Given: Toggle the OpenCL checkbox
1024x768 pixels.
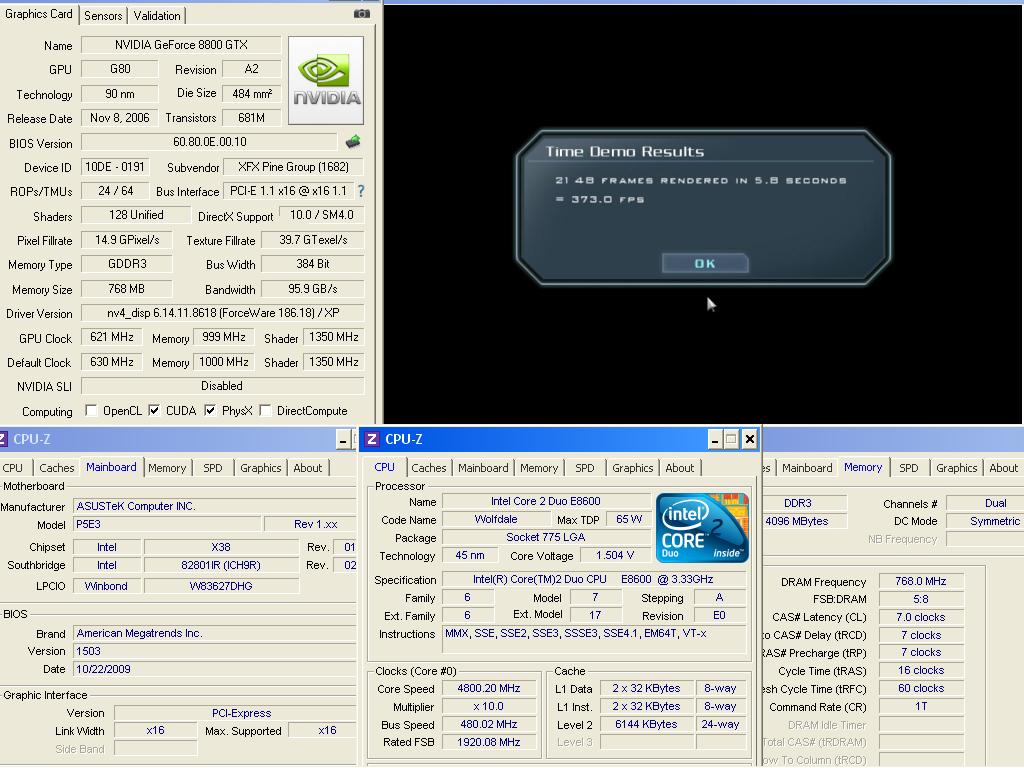Looking at the screenshot, I should [x=91, y=410].
